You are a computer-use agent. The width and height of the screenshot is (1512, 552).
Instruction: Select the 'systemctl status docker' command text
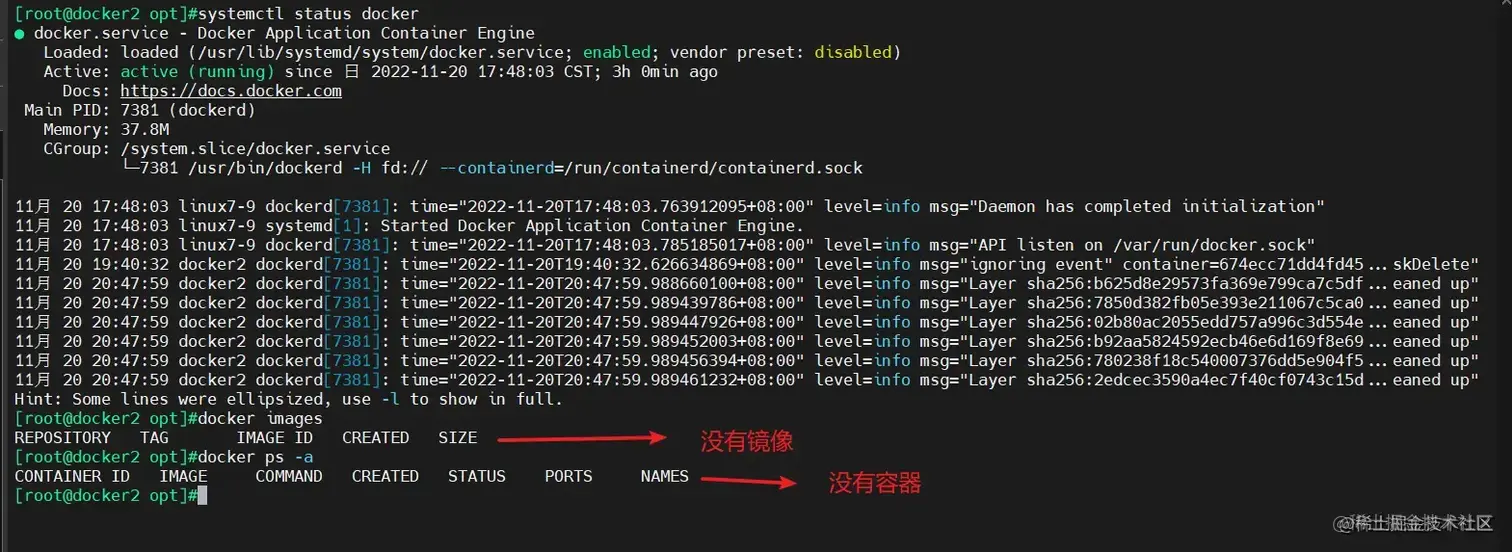pyautogui.click(x=309, y=14)
